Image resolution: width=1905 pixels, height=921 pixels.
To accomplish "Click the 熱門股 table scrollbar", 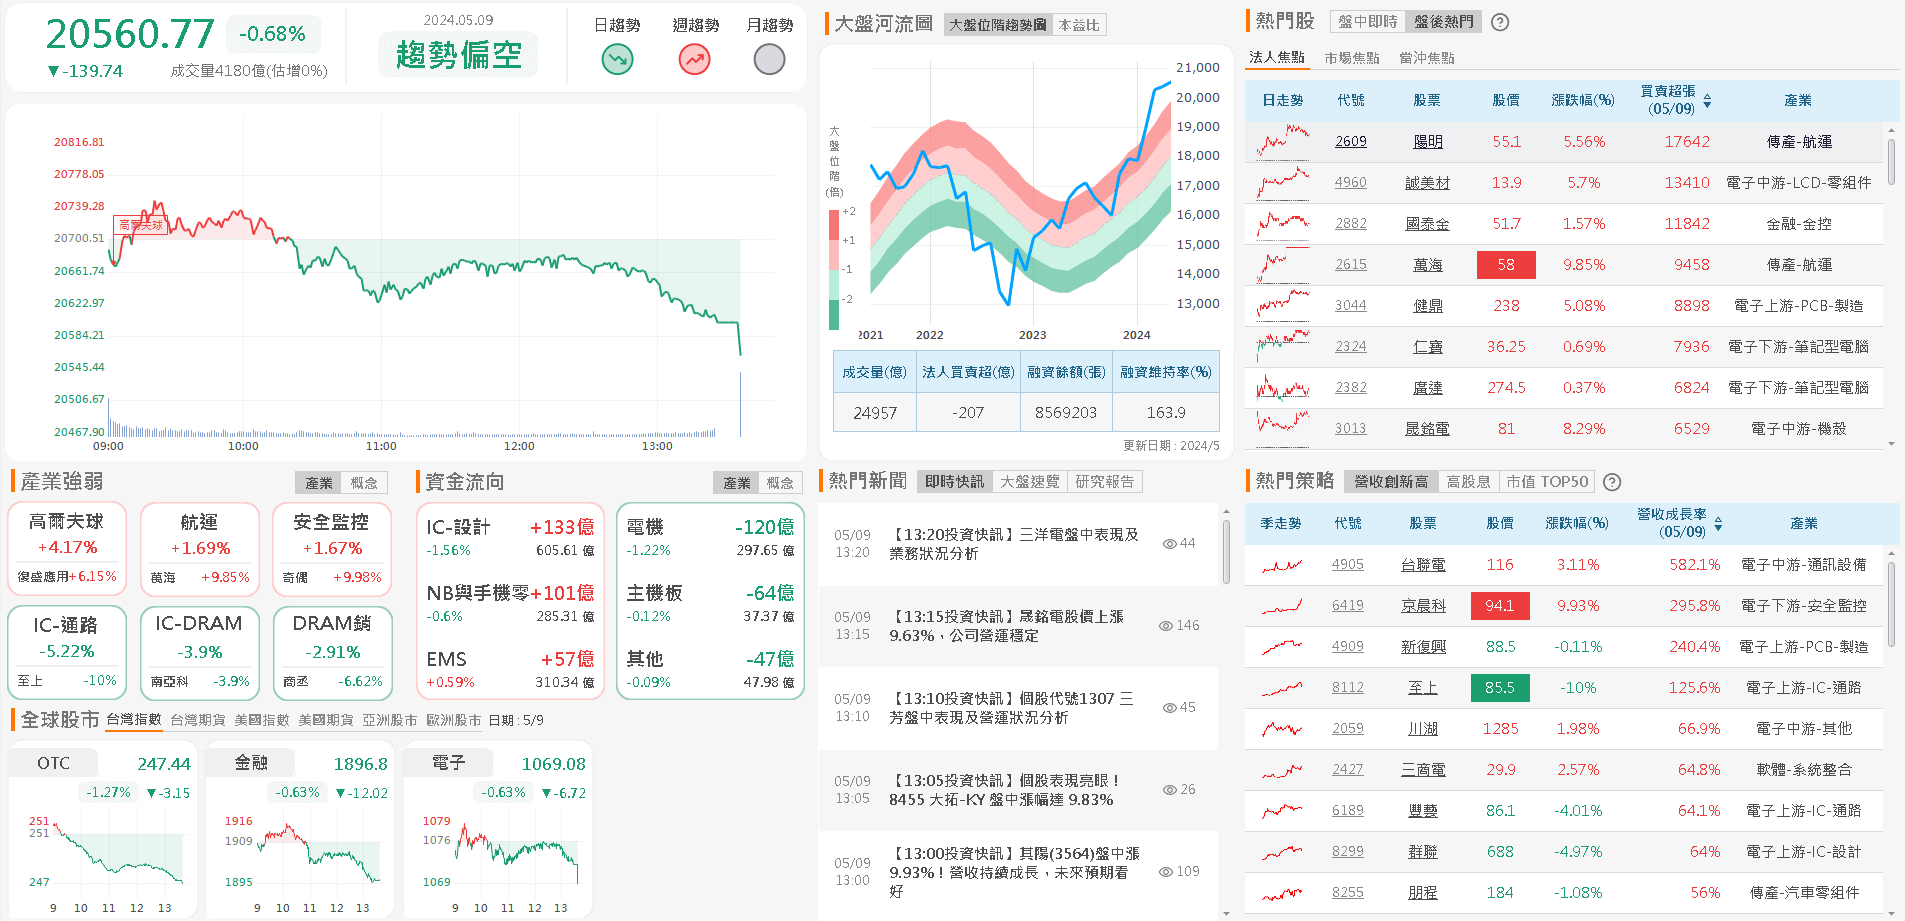I will [x=1891, y=160].
